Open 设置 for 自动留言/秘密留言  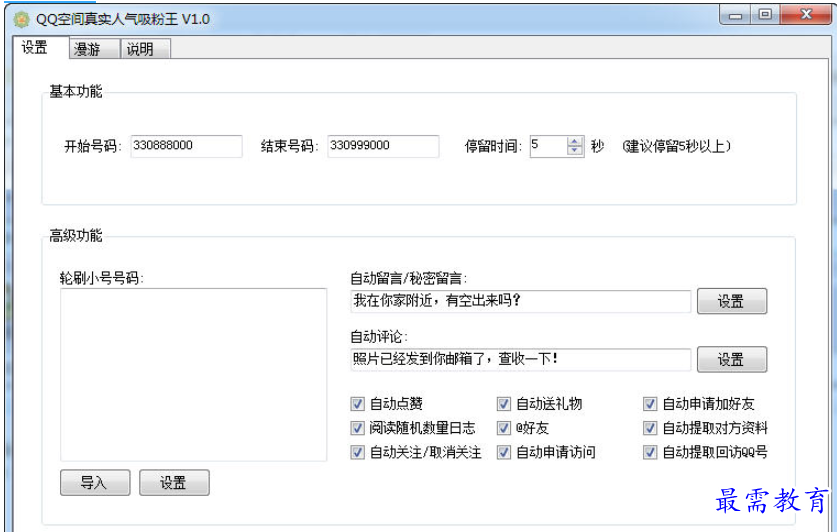tap(732, 301)
